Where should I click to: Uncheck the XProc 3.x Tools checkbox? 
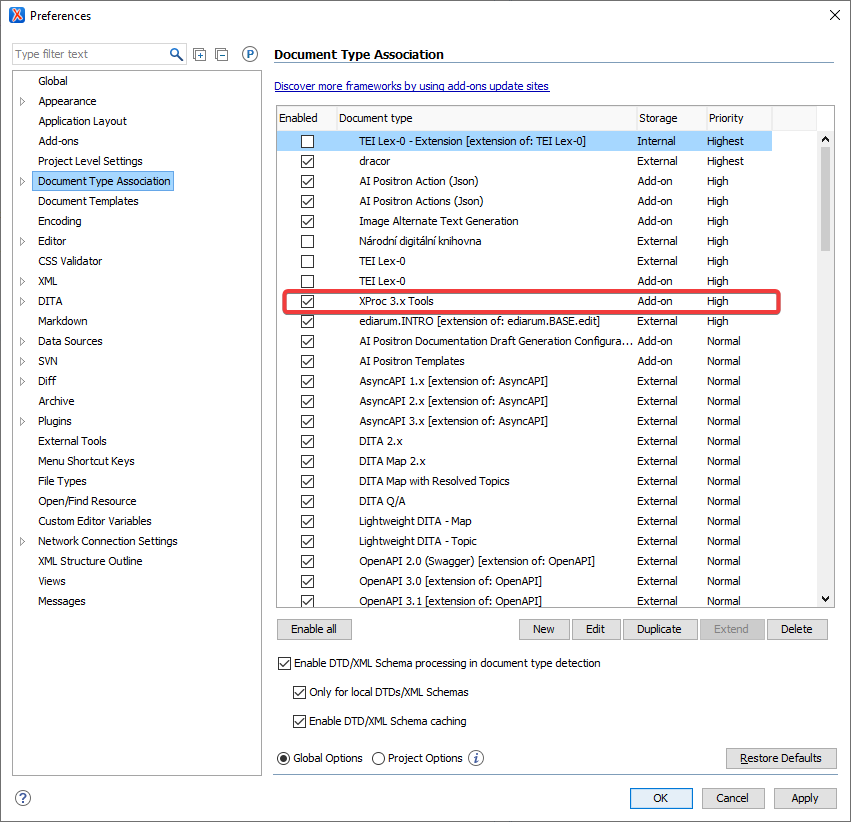[x=307, y=302]
